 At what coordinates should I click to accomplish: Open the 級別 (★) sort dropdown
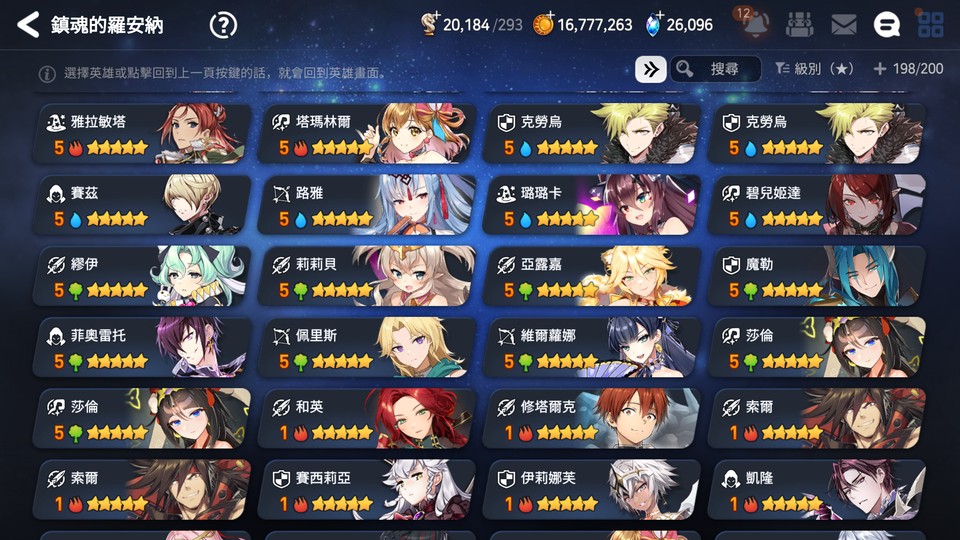click(x=814, y=69)
